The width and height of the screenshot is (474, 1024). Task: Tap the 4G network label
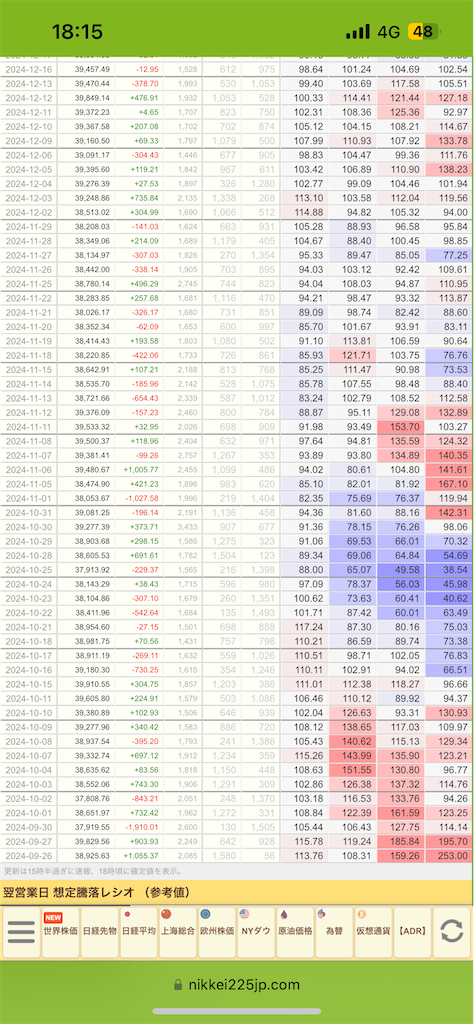click(388, 32)
